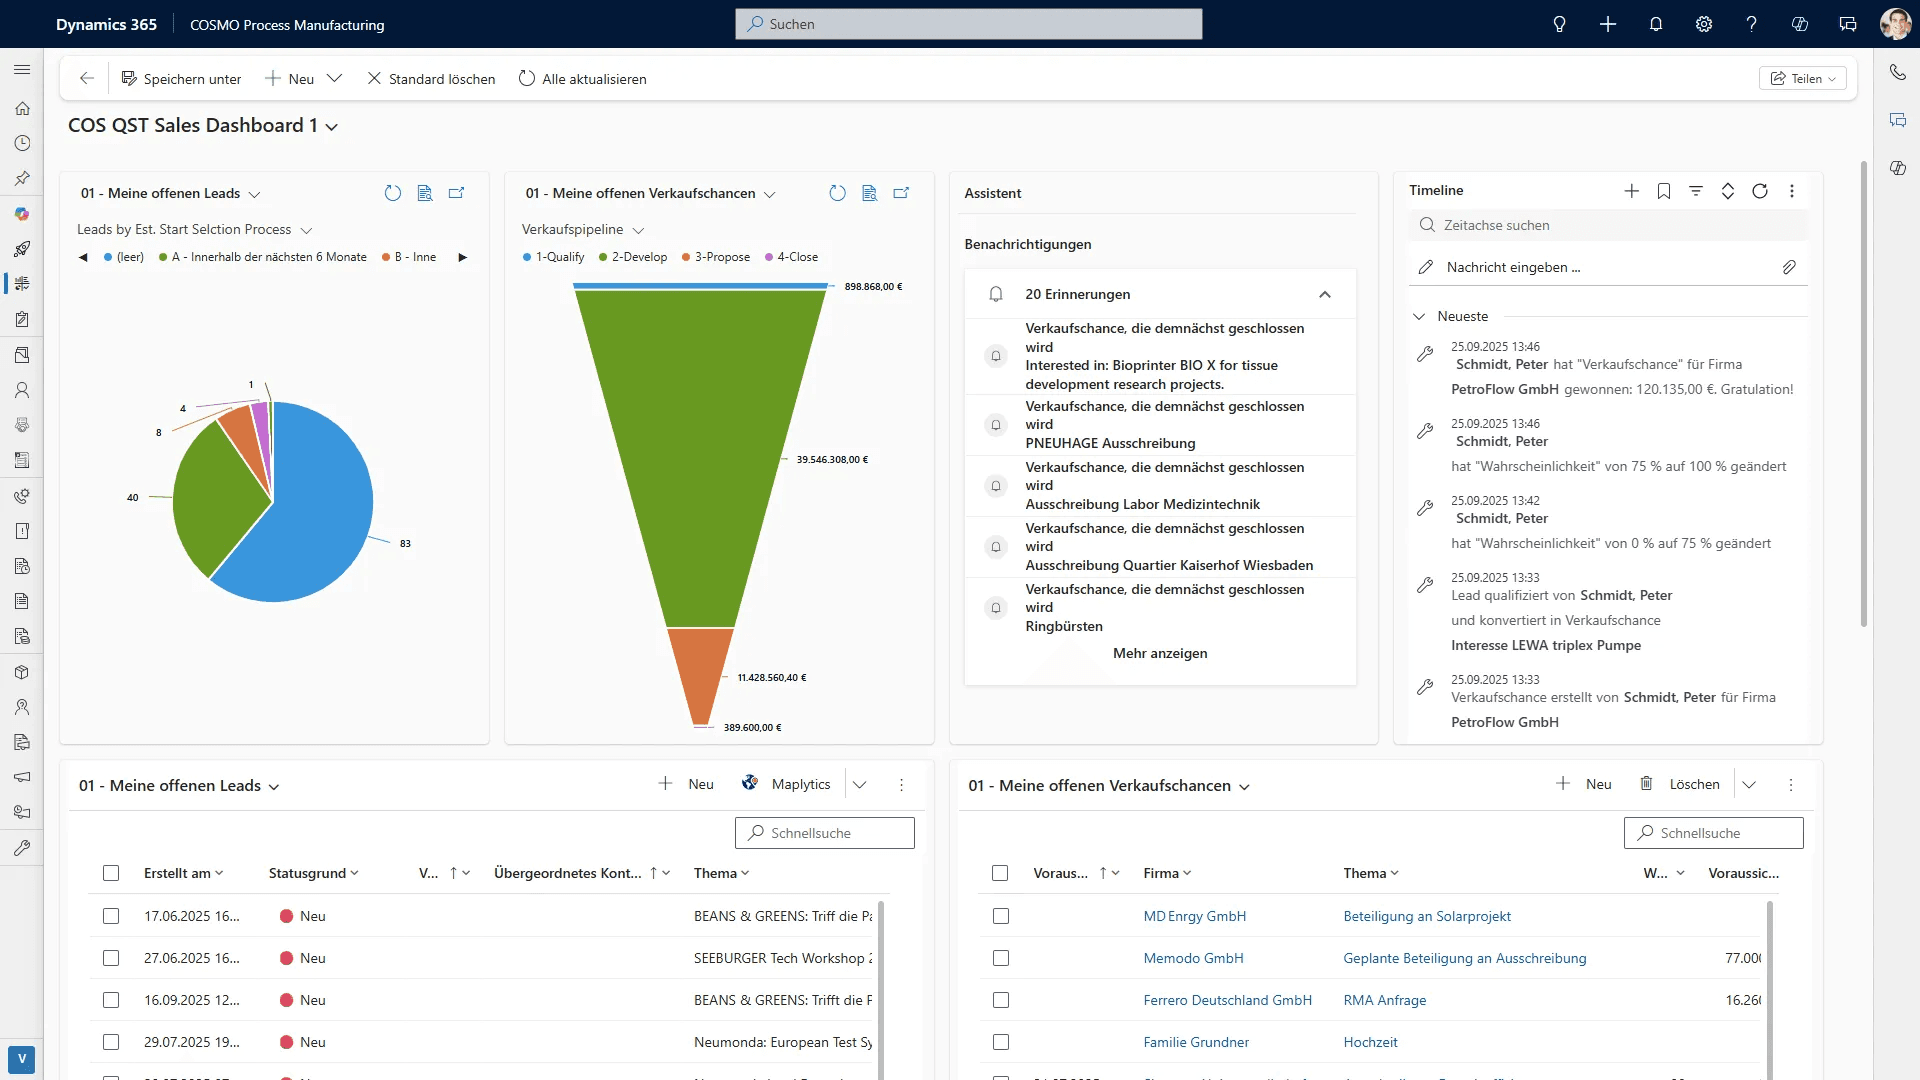Open the chat icon in top bar
The height and width of the screenshot is (1080, 1920).
click(x=1848, y=24)
